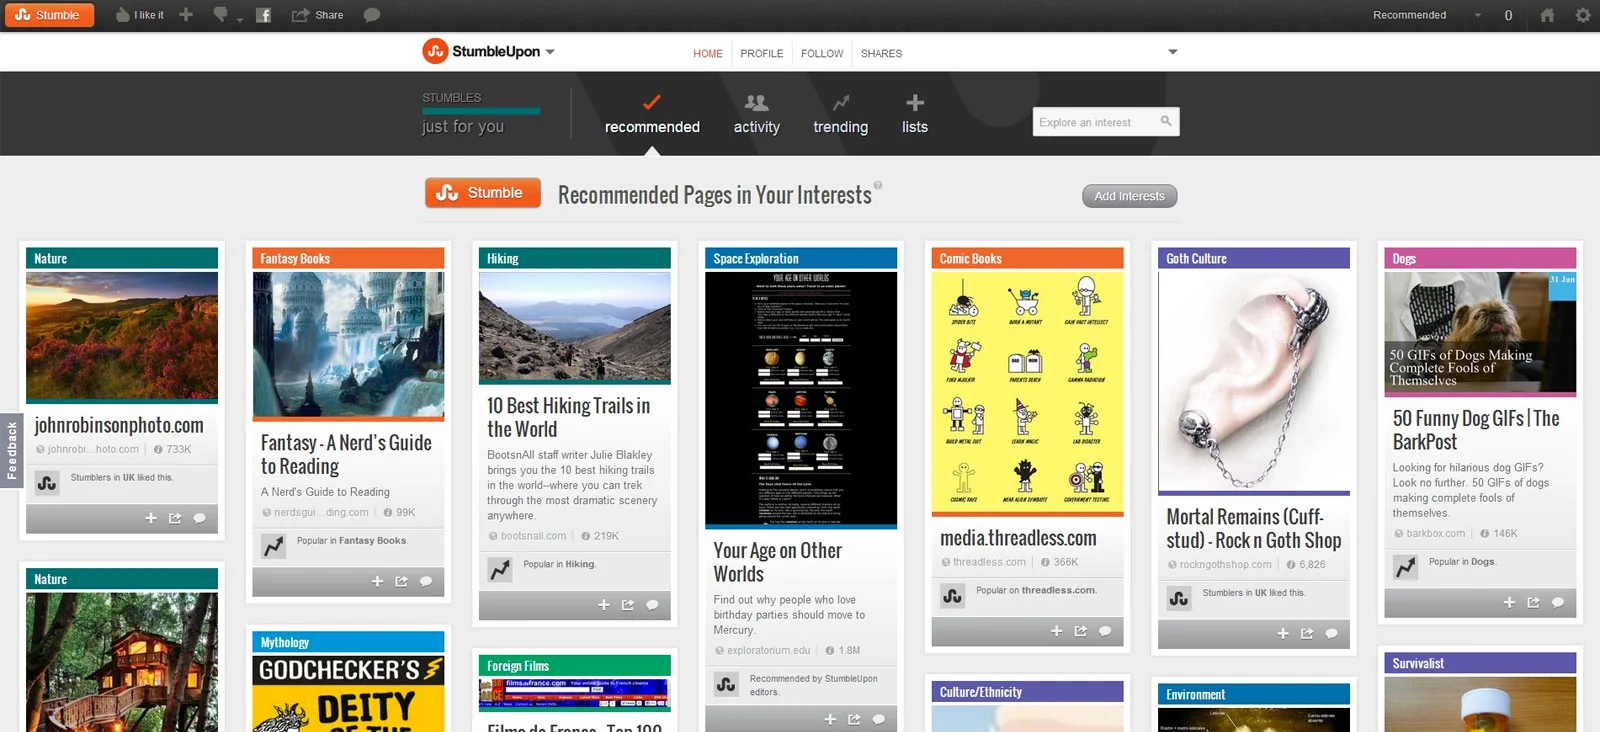
Task: Share the Hiking card
Action: (628, 605)
